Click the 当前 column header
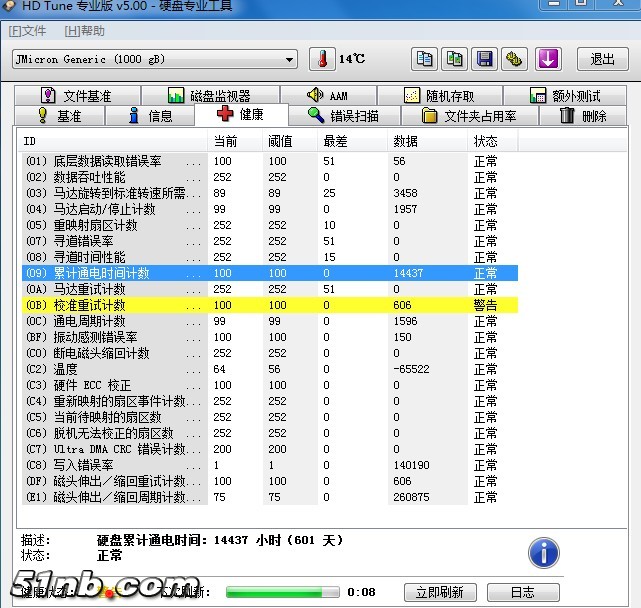The height and width of the screenshot is (608, 641). 235,141
